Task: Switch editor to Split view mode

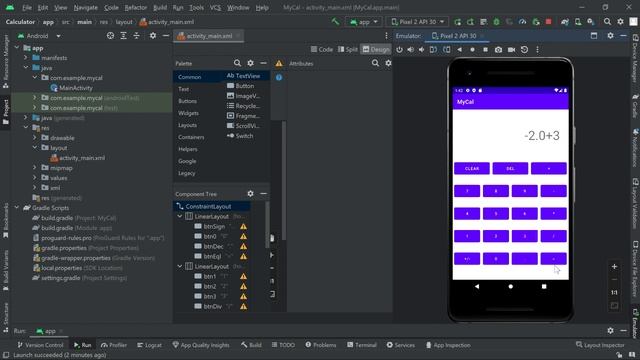Action: point(347,49)
